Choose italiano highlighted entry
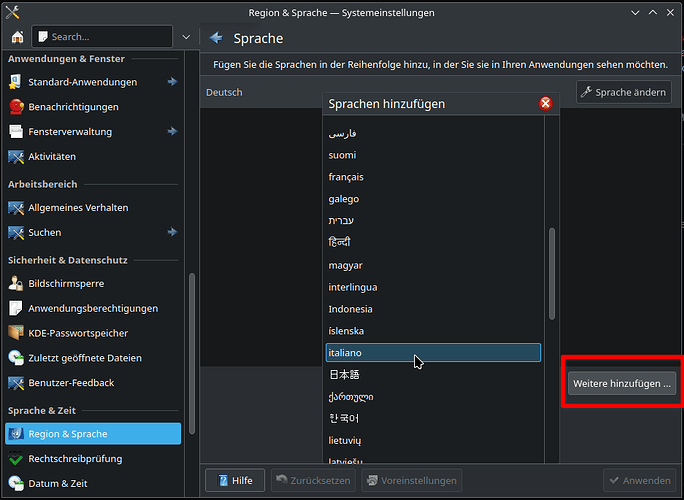This screenshot has height=500, width=684. (433, 353)
